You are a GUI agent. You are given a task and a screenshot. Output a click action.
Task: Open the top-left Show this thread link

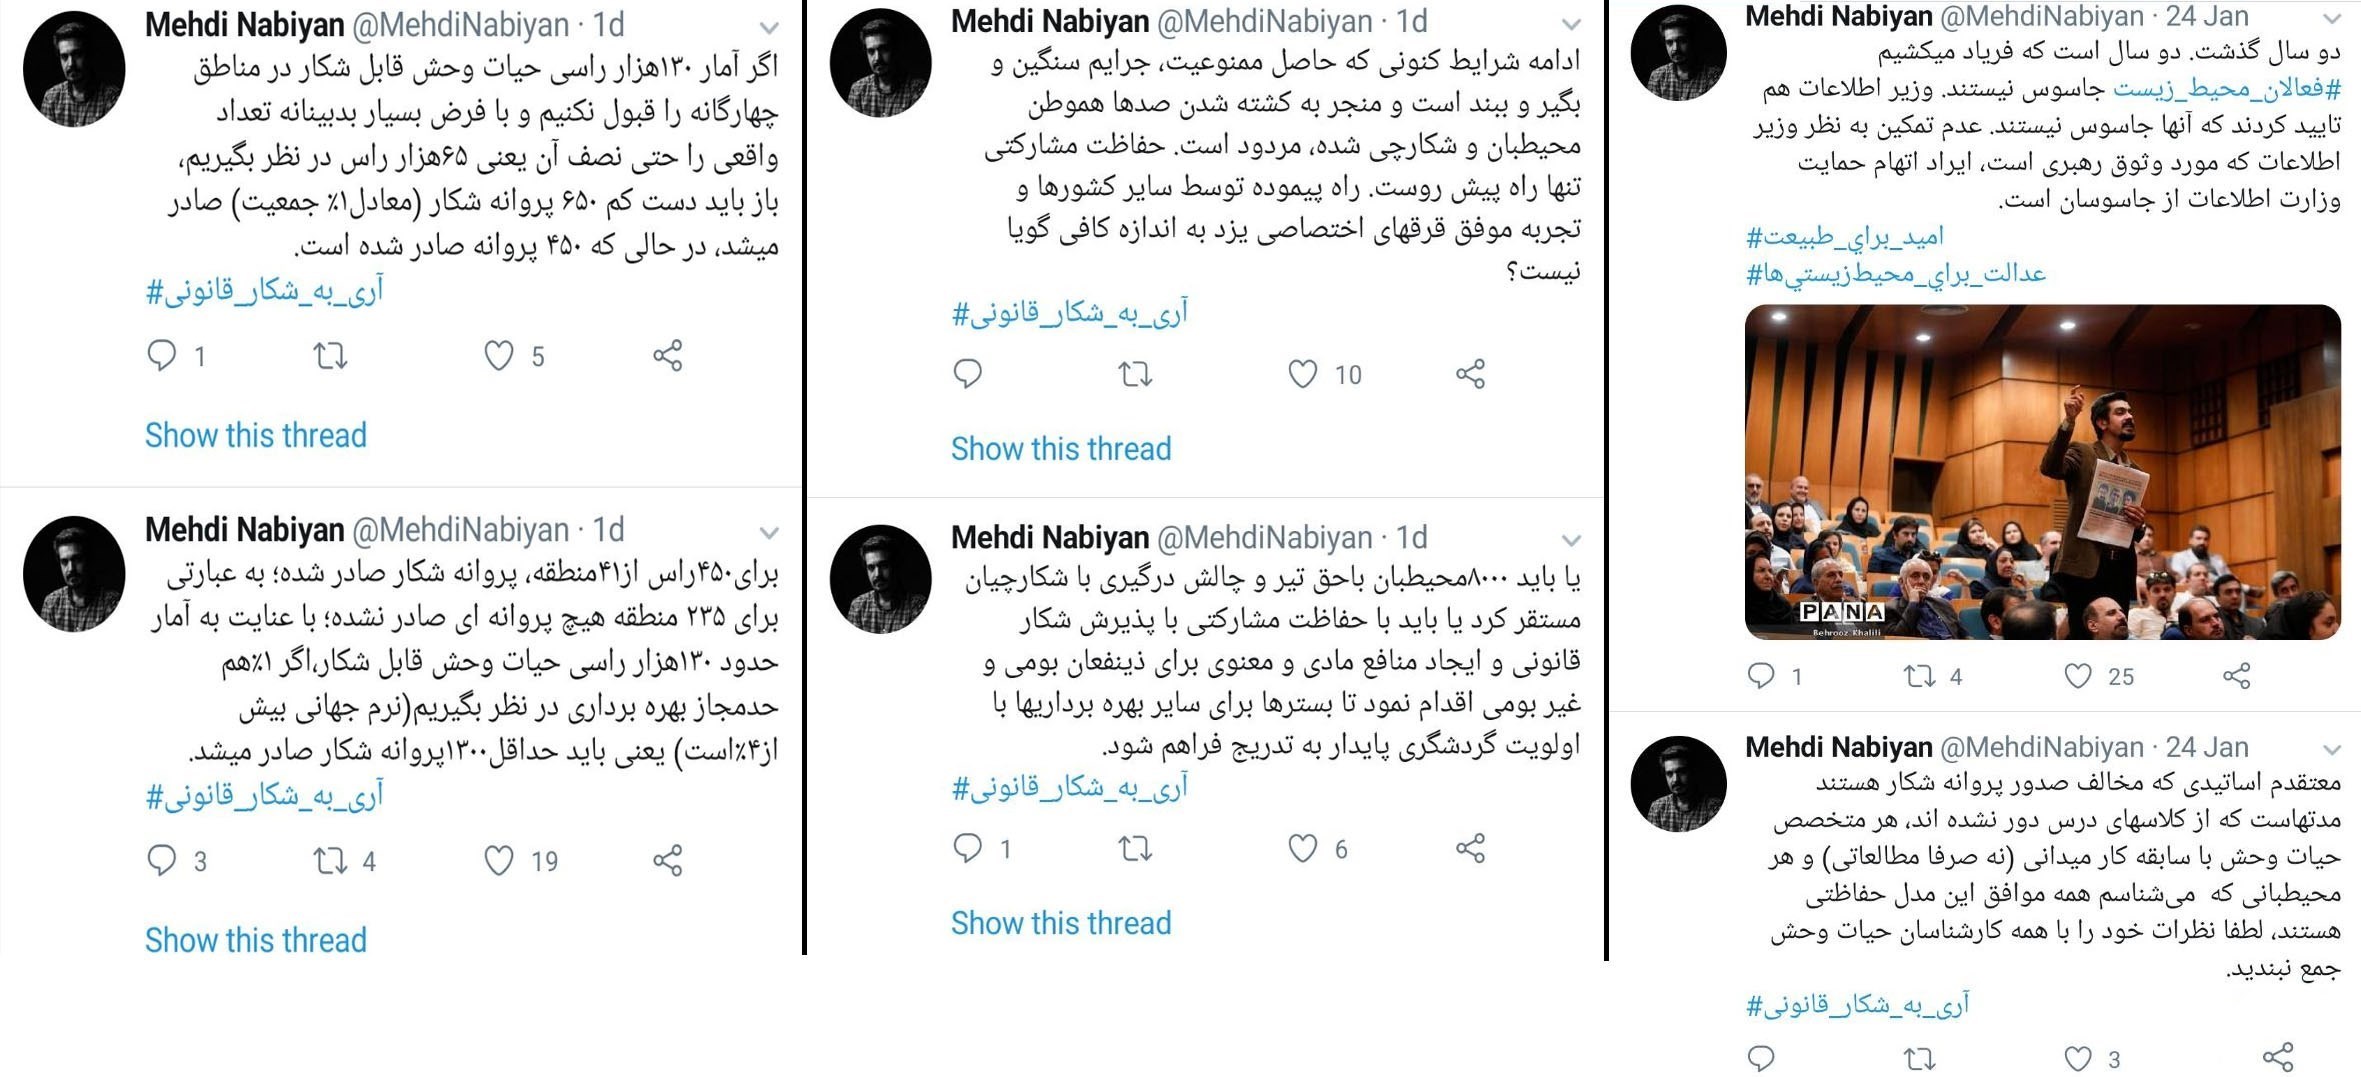coord(255,435)
